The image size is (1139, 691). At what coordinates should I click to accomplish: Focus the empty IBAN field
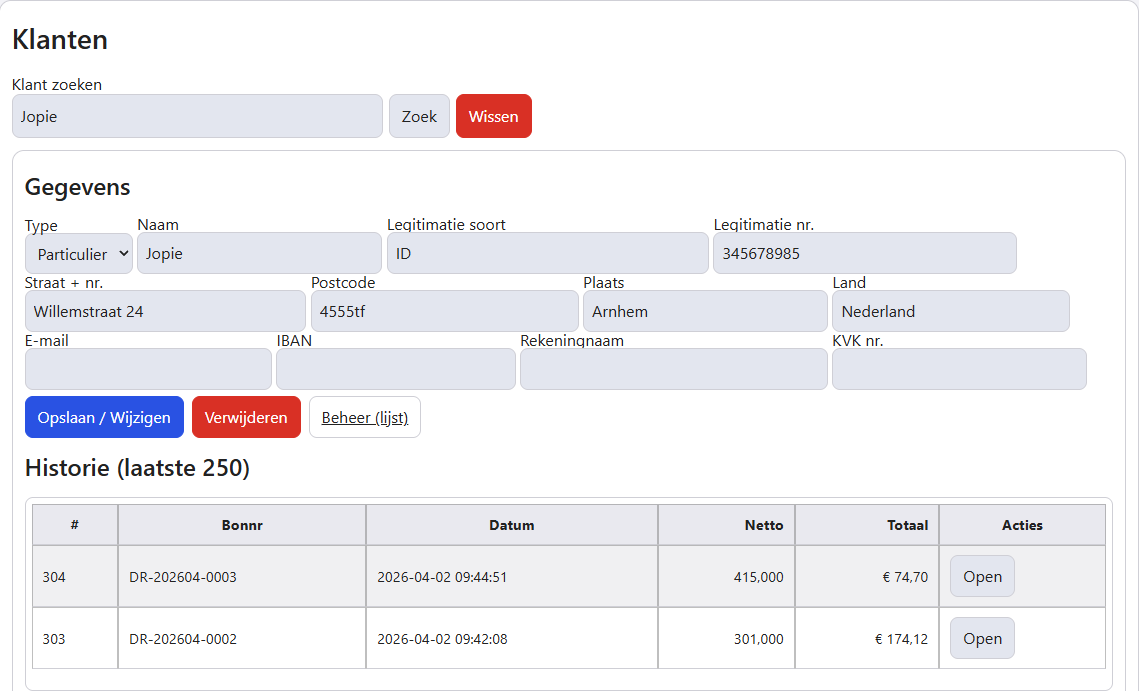(396, 369)
